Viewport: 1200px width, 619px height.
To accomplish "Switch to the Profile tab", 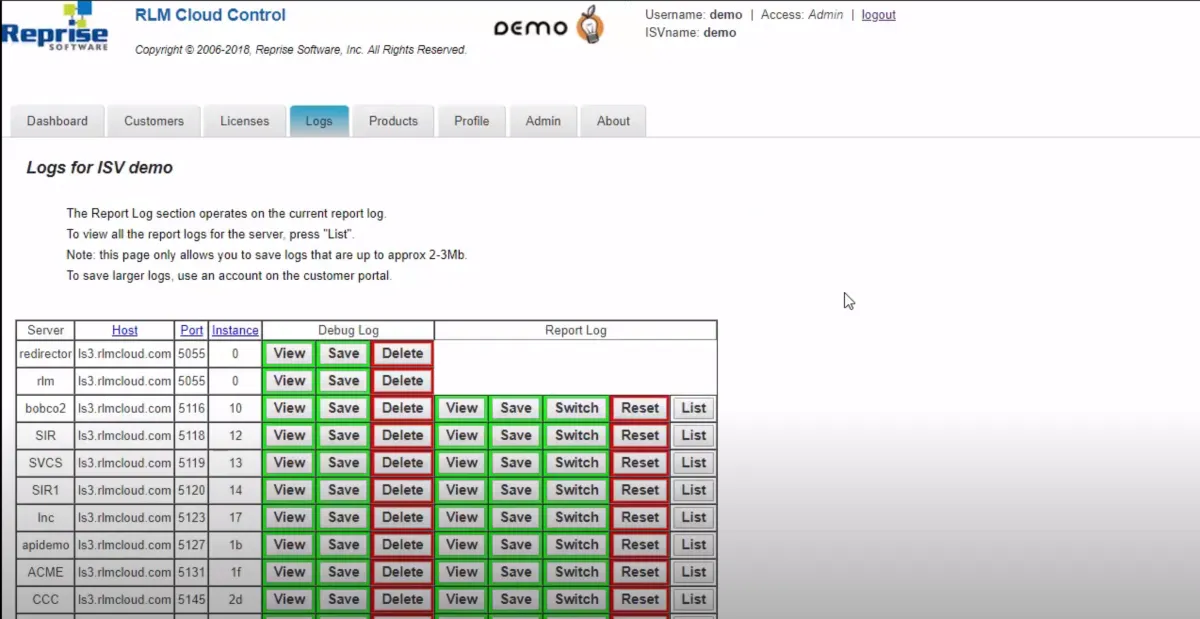I will click(x=472, y=121).
